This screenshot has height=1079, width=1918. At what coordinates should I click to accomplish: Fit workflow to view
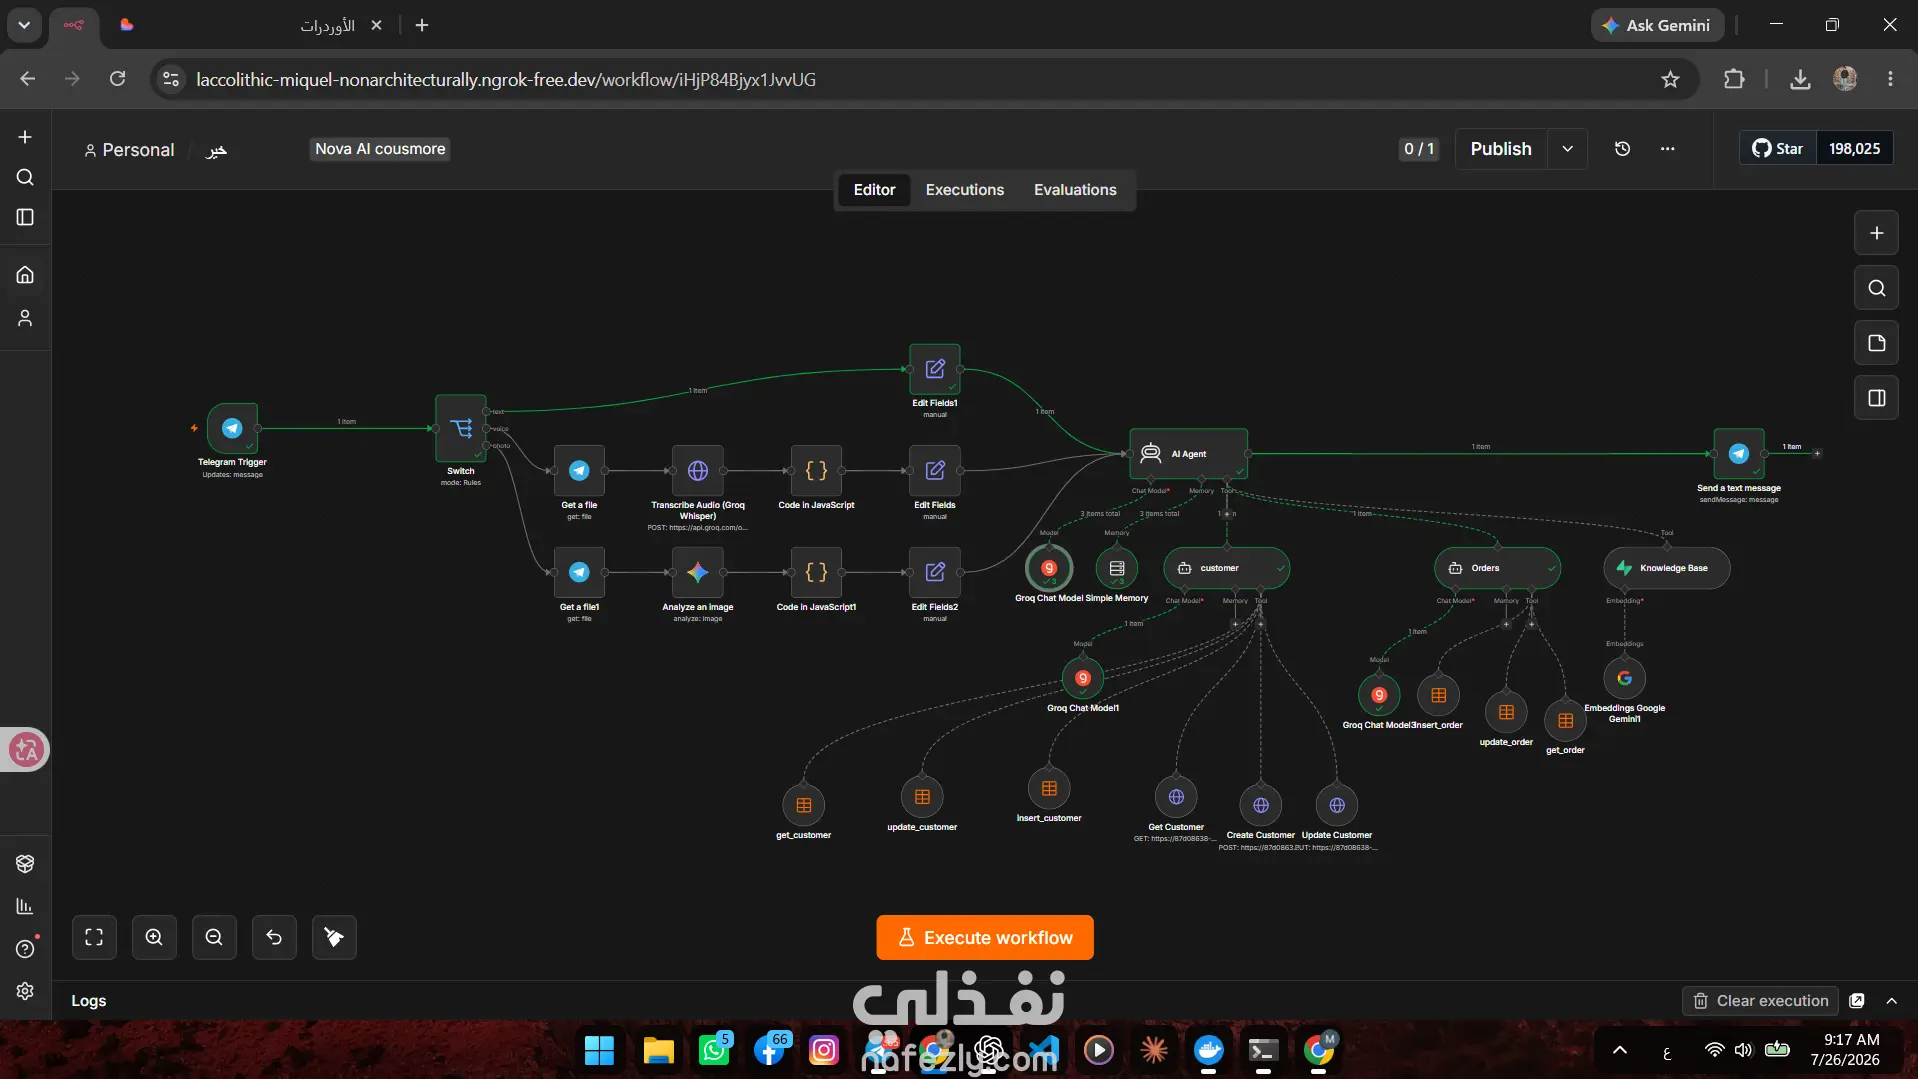[94, 937]
